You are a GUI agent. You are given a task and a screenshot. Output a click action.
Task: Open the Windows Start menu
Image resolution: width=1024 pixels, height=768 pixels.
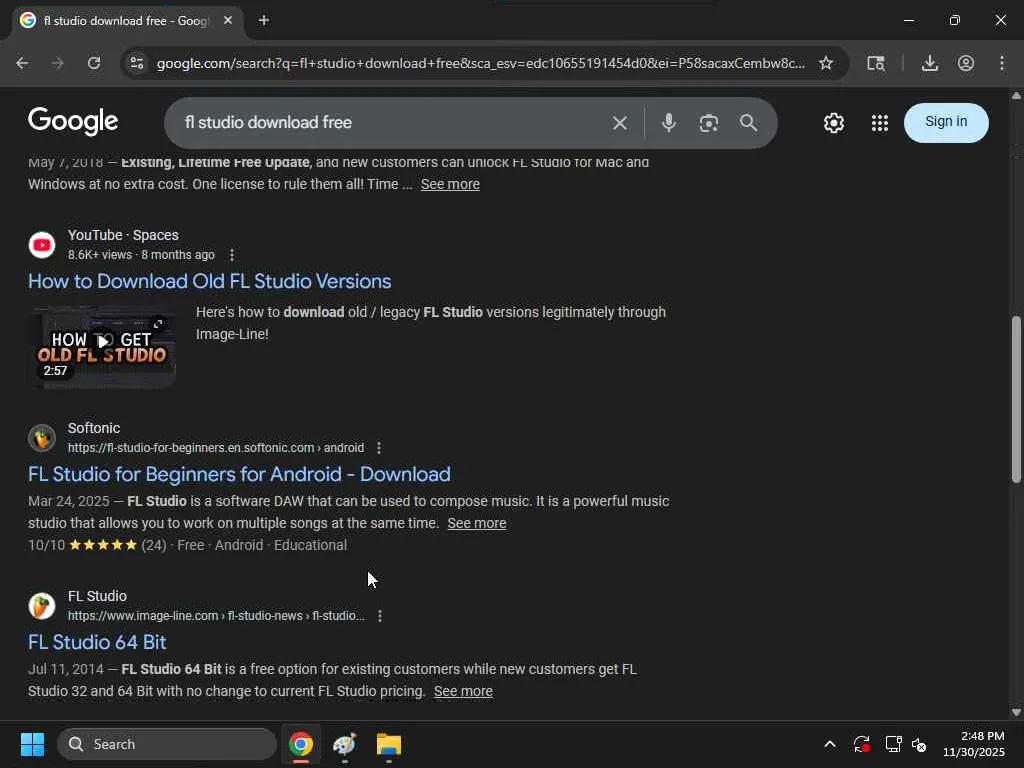(32, 744)
